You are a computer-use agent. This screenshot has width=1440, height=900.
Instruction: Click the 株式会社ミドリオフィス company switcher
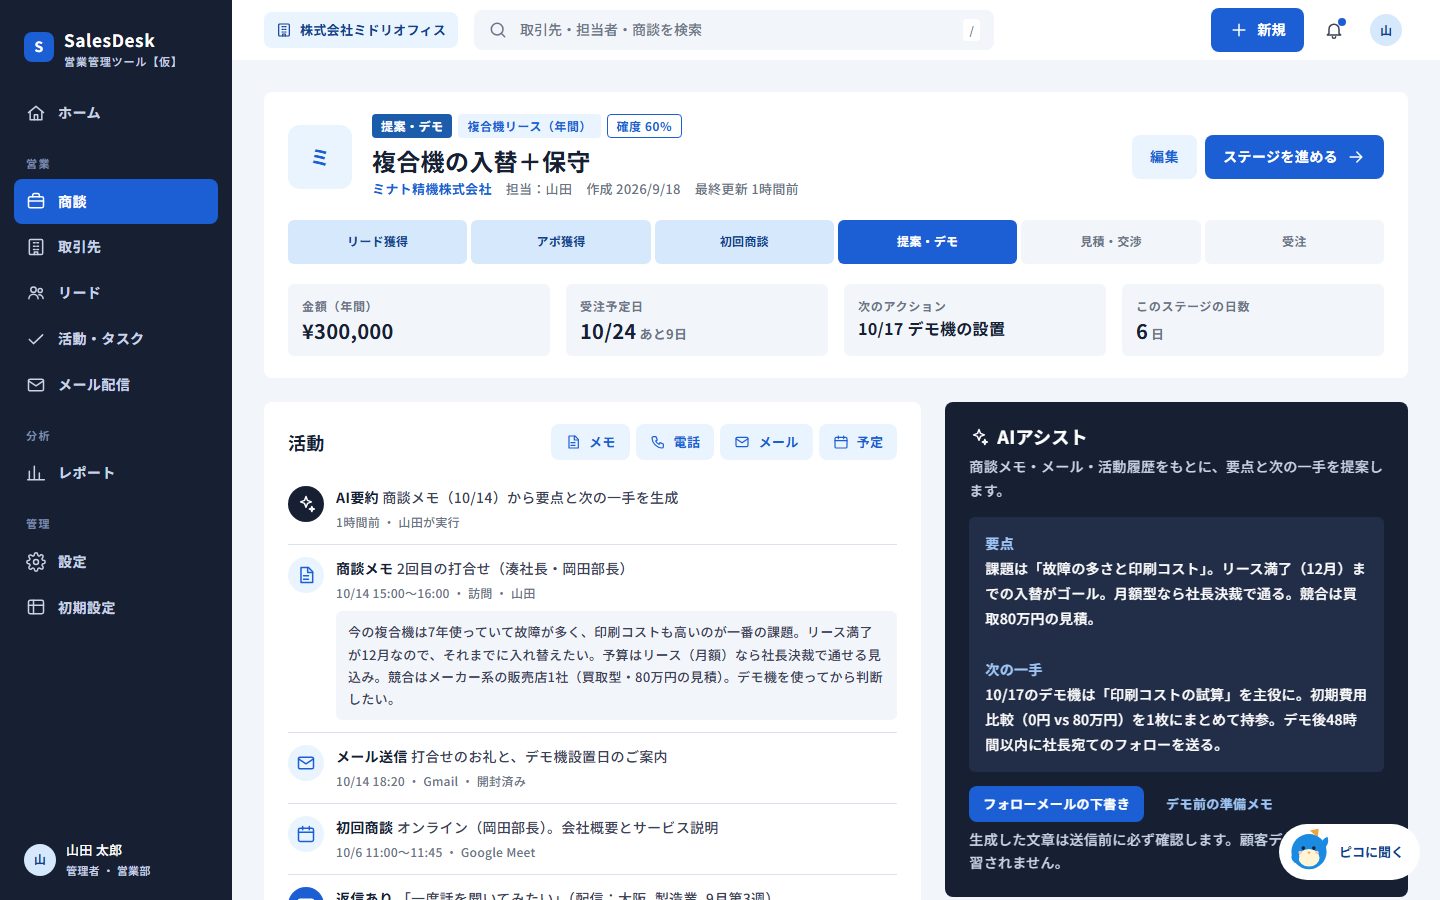tap(361, 30)
